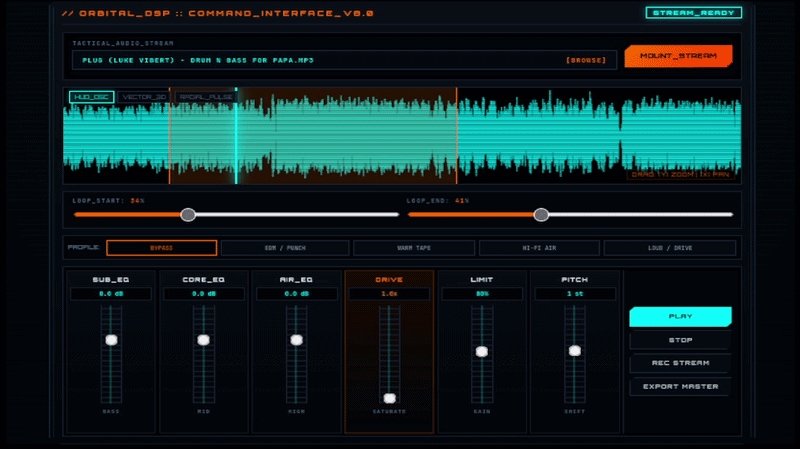Select the HI-FI AIR profile
800x449 pixels.
click(x=539, y=248)
